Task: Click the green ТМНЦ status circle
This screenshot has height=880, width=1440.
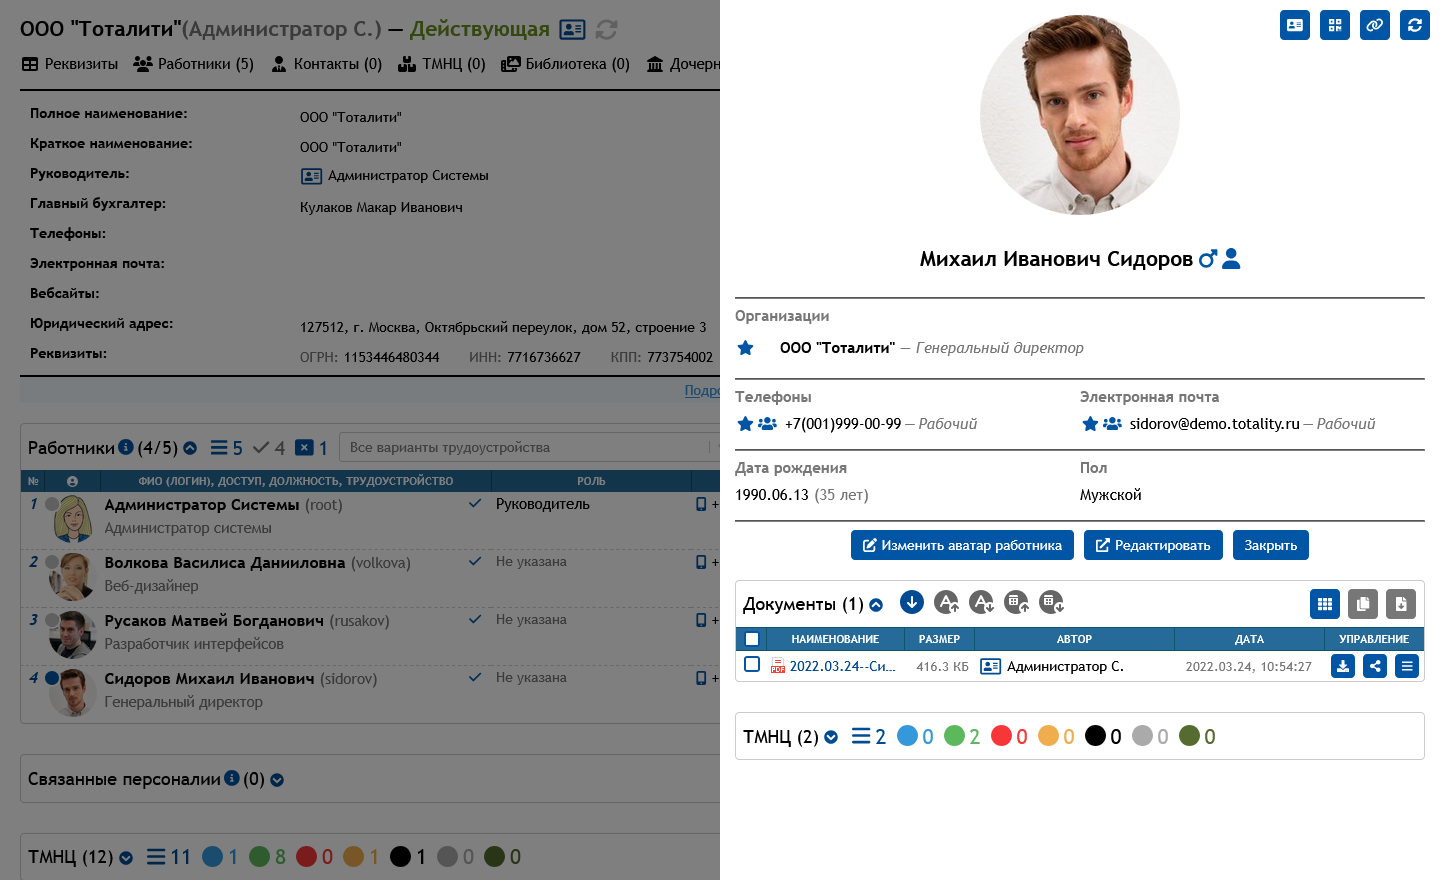Action: (955, 736)
